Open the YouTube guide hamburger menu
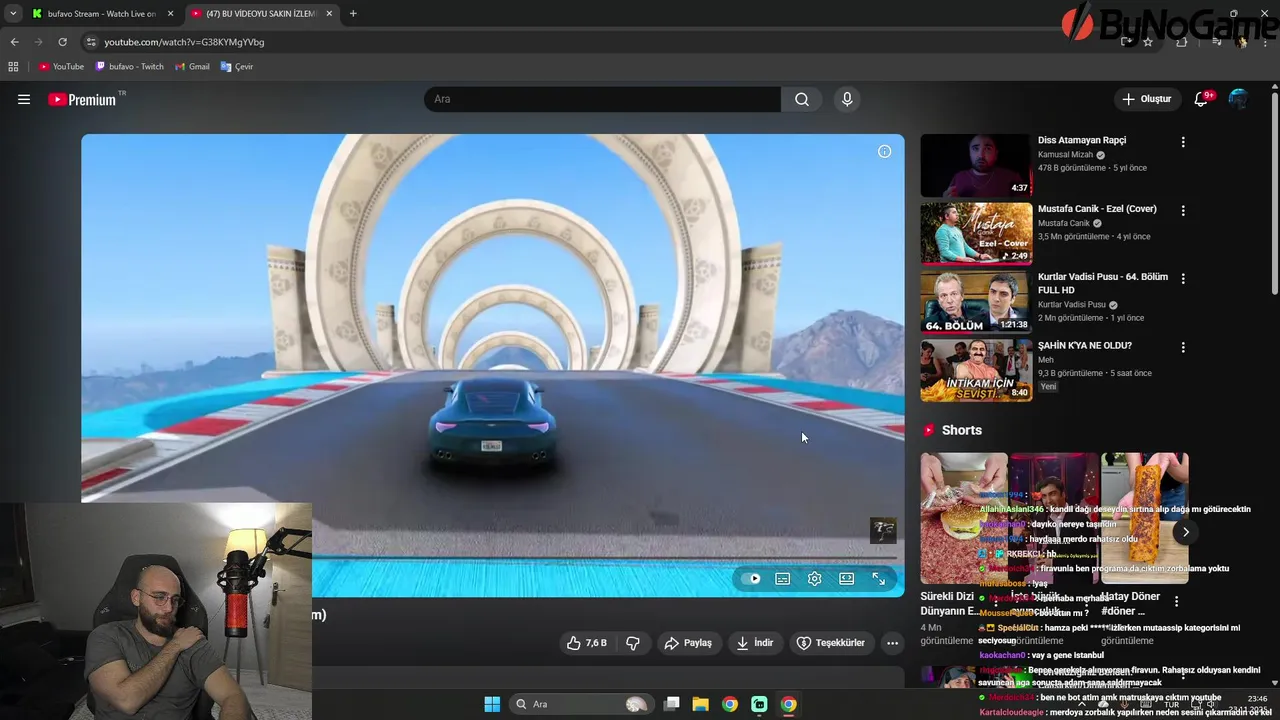Image resolution: width=1280 pixels, height=720 pixels. (x=24, y=99)
